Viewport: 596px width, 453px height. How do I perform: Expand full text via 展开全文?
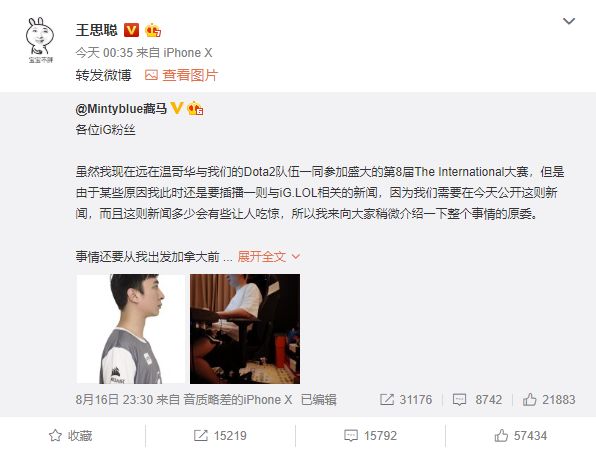[x=262, y=257]
